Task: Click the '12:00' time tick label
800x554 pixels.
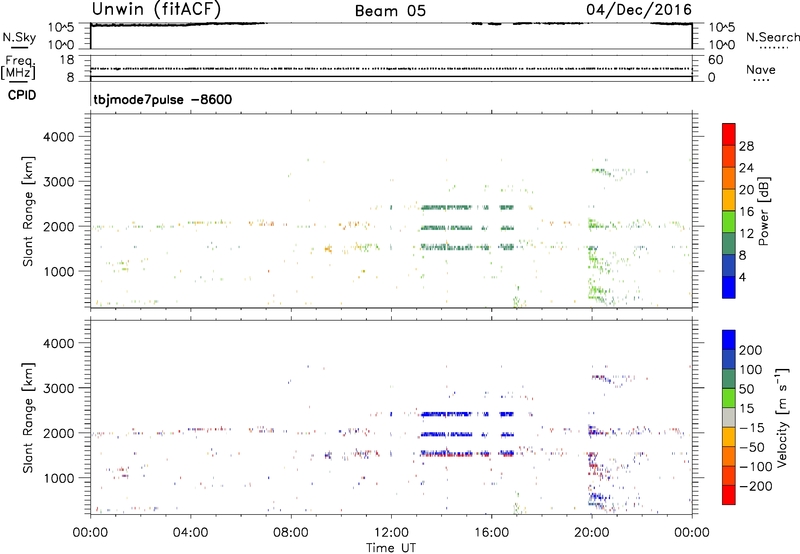Action: click(391, 533)
